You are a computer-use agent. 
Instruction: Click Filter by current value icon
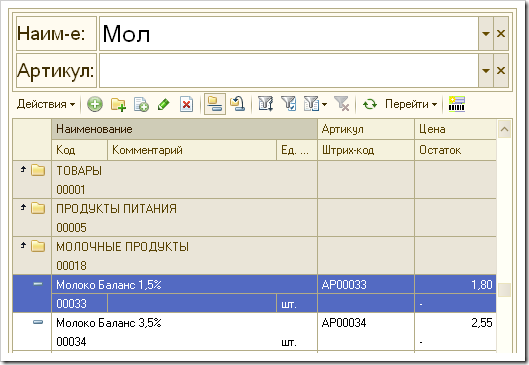pos(289,104)
